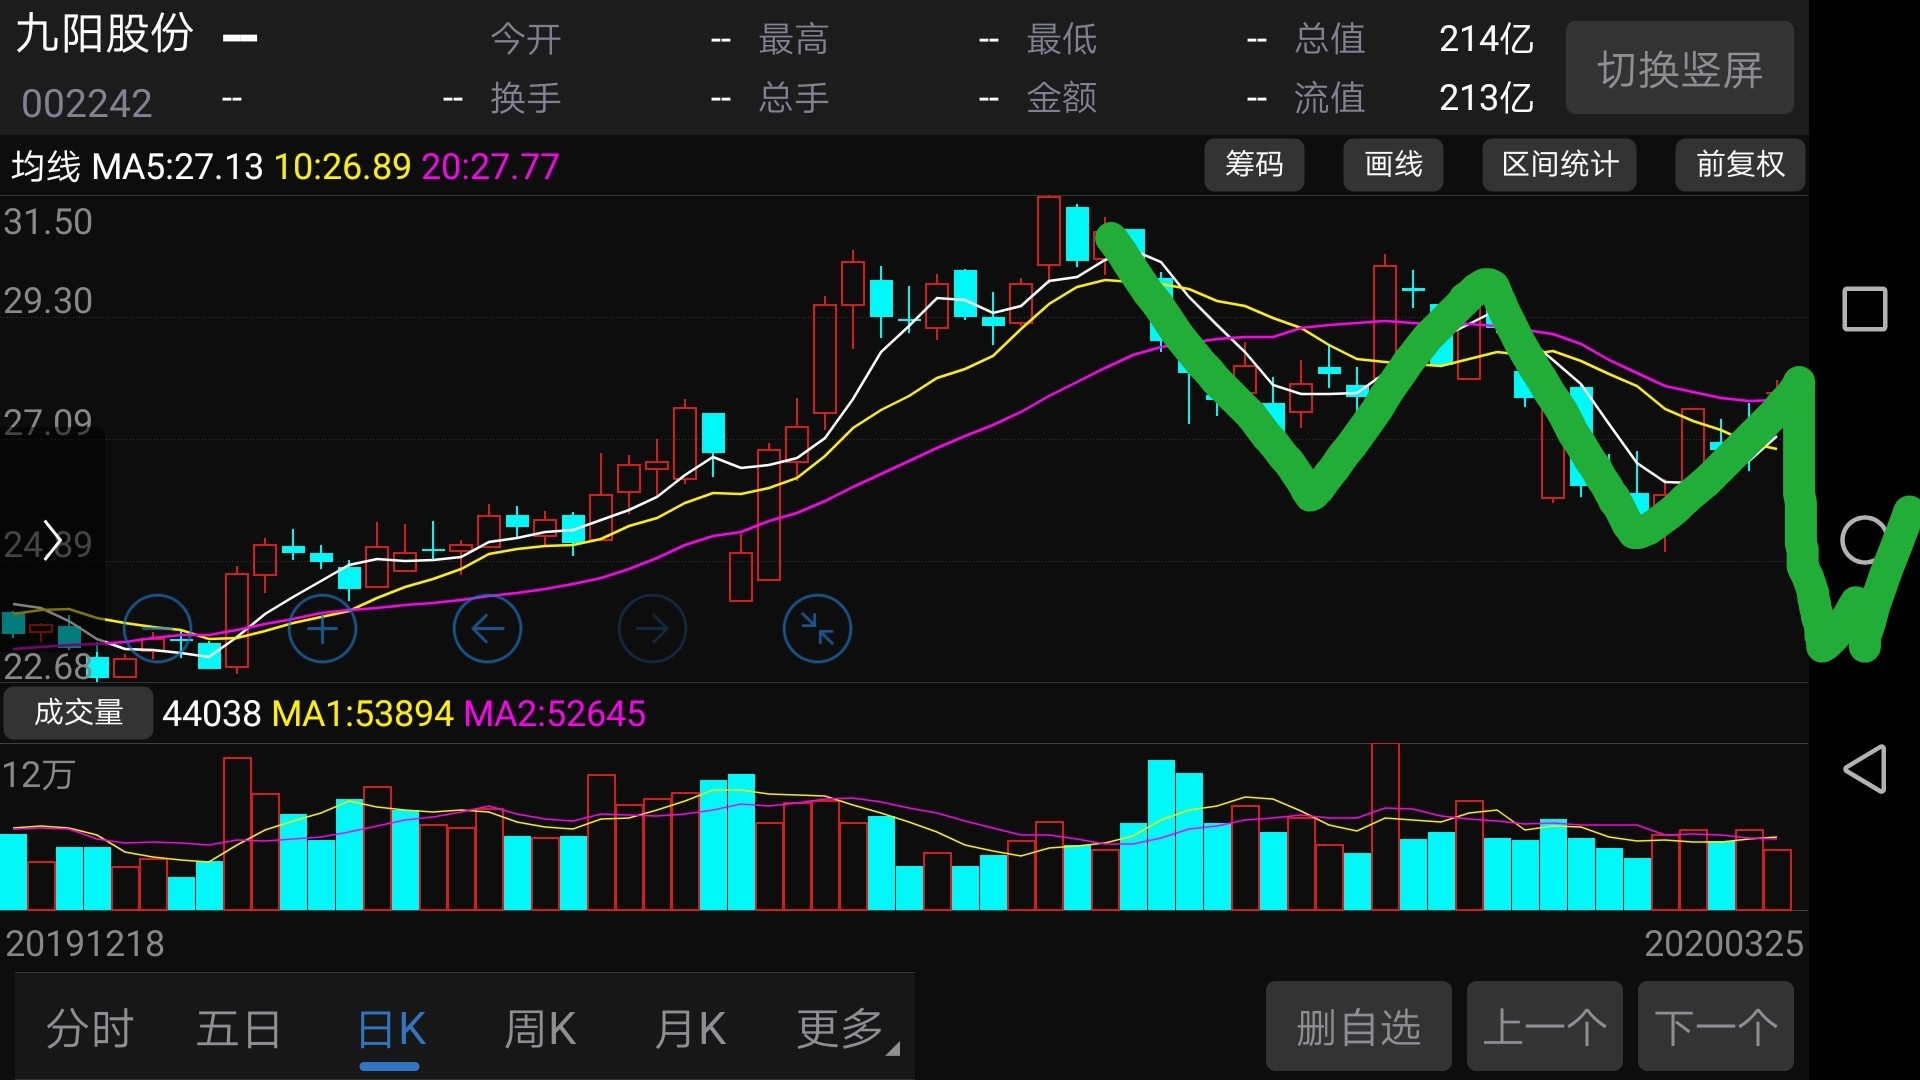Change the 成交量 indicator selector

pyautogui.click(x=78, y=713)
